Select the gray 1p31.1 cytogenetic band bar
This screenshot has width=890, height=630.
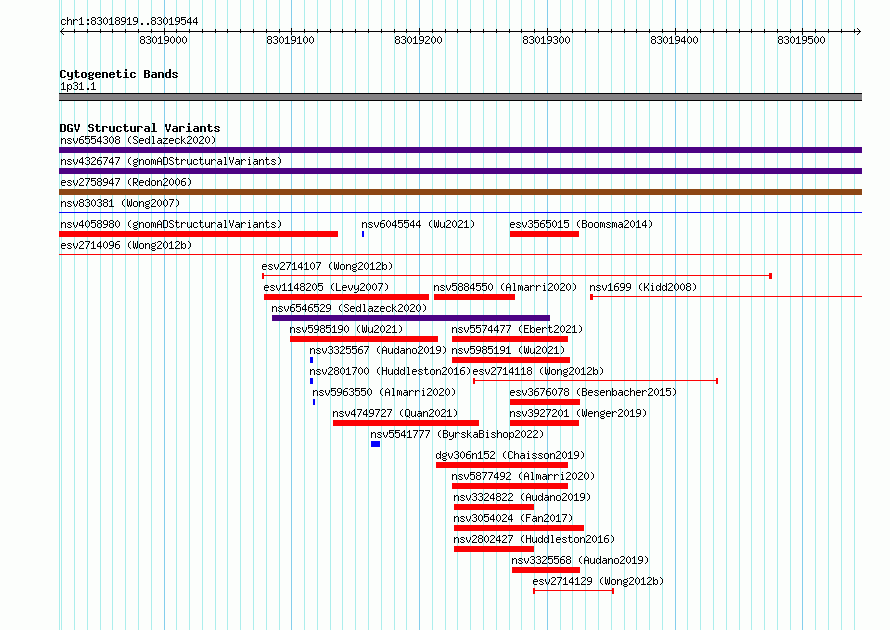(460, 97)
